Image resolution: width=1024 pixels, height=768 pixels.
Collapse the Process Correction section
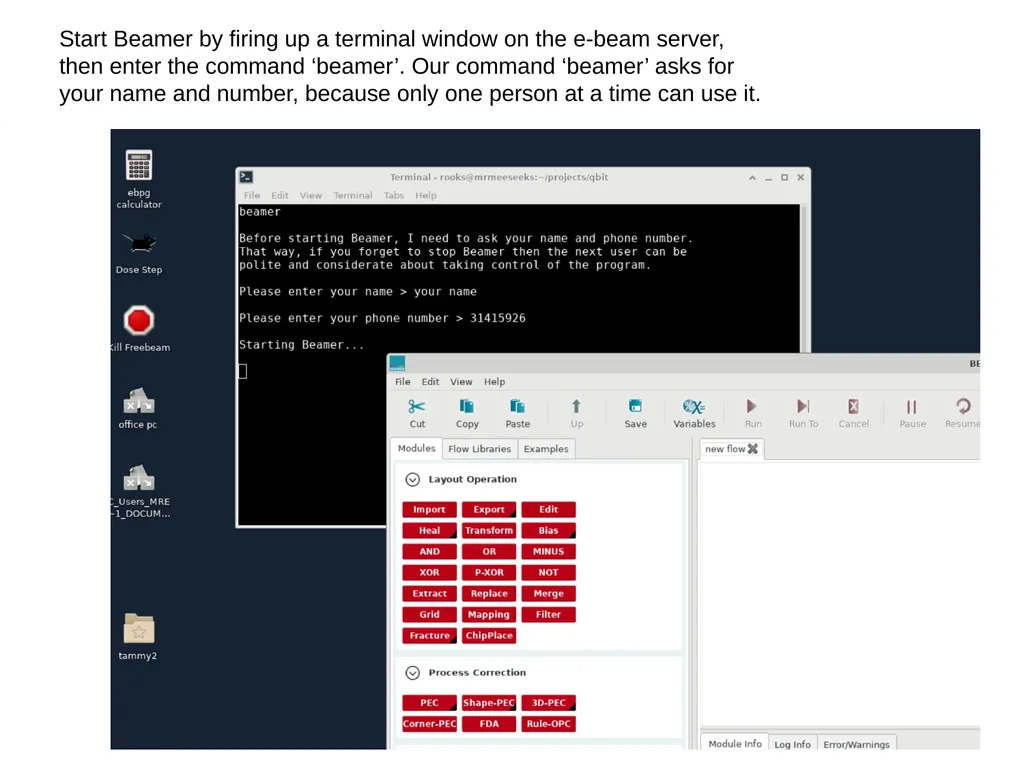coord(413,673)
